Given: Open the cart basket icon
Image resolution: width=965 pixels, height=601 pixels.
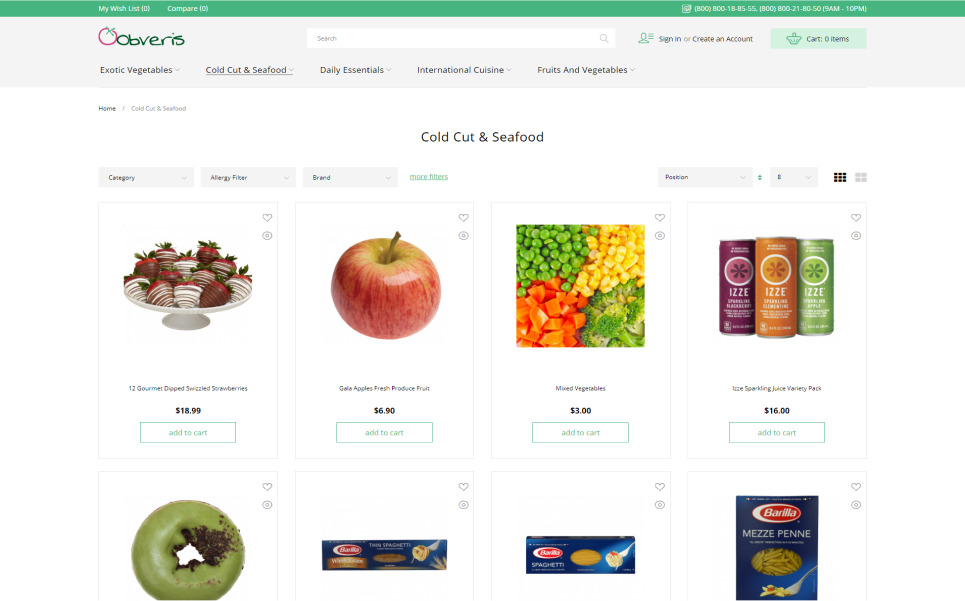Looking at the screenshot, I should click(793, 38).
